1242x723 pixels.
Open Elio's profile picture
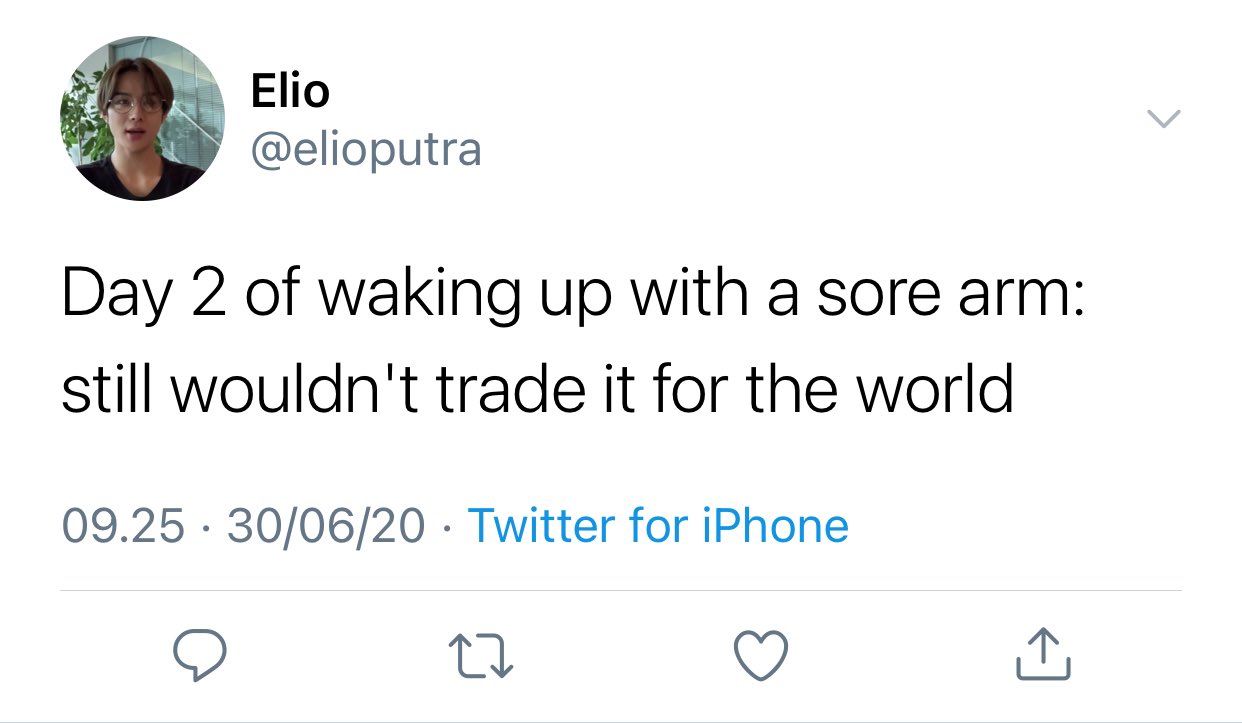142,118
